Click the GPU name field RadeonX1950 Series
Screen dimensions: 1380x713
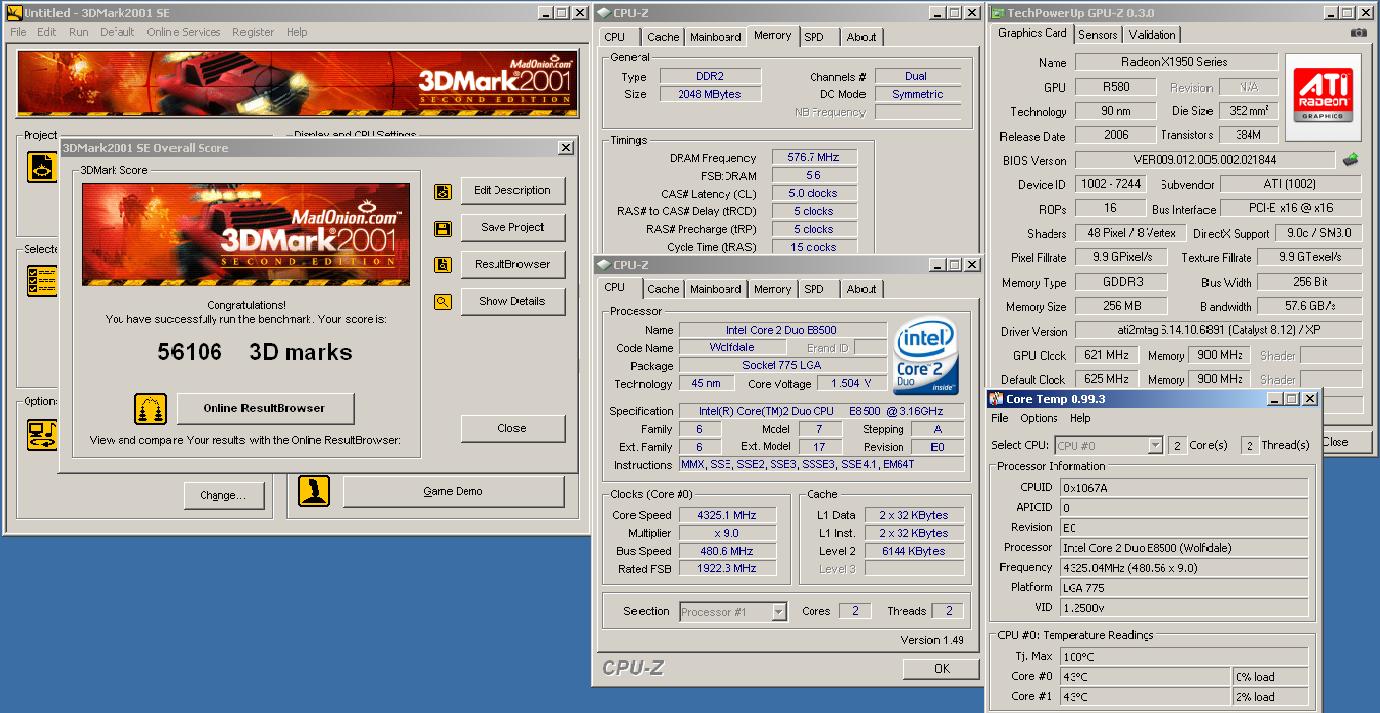pos(1176,62)
